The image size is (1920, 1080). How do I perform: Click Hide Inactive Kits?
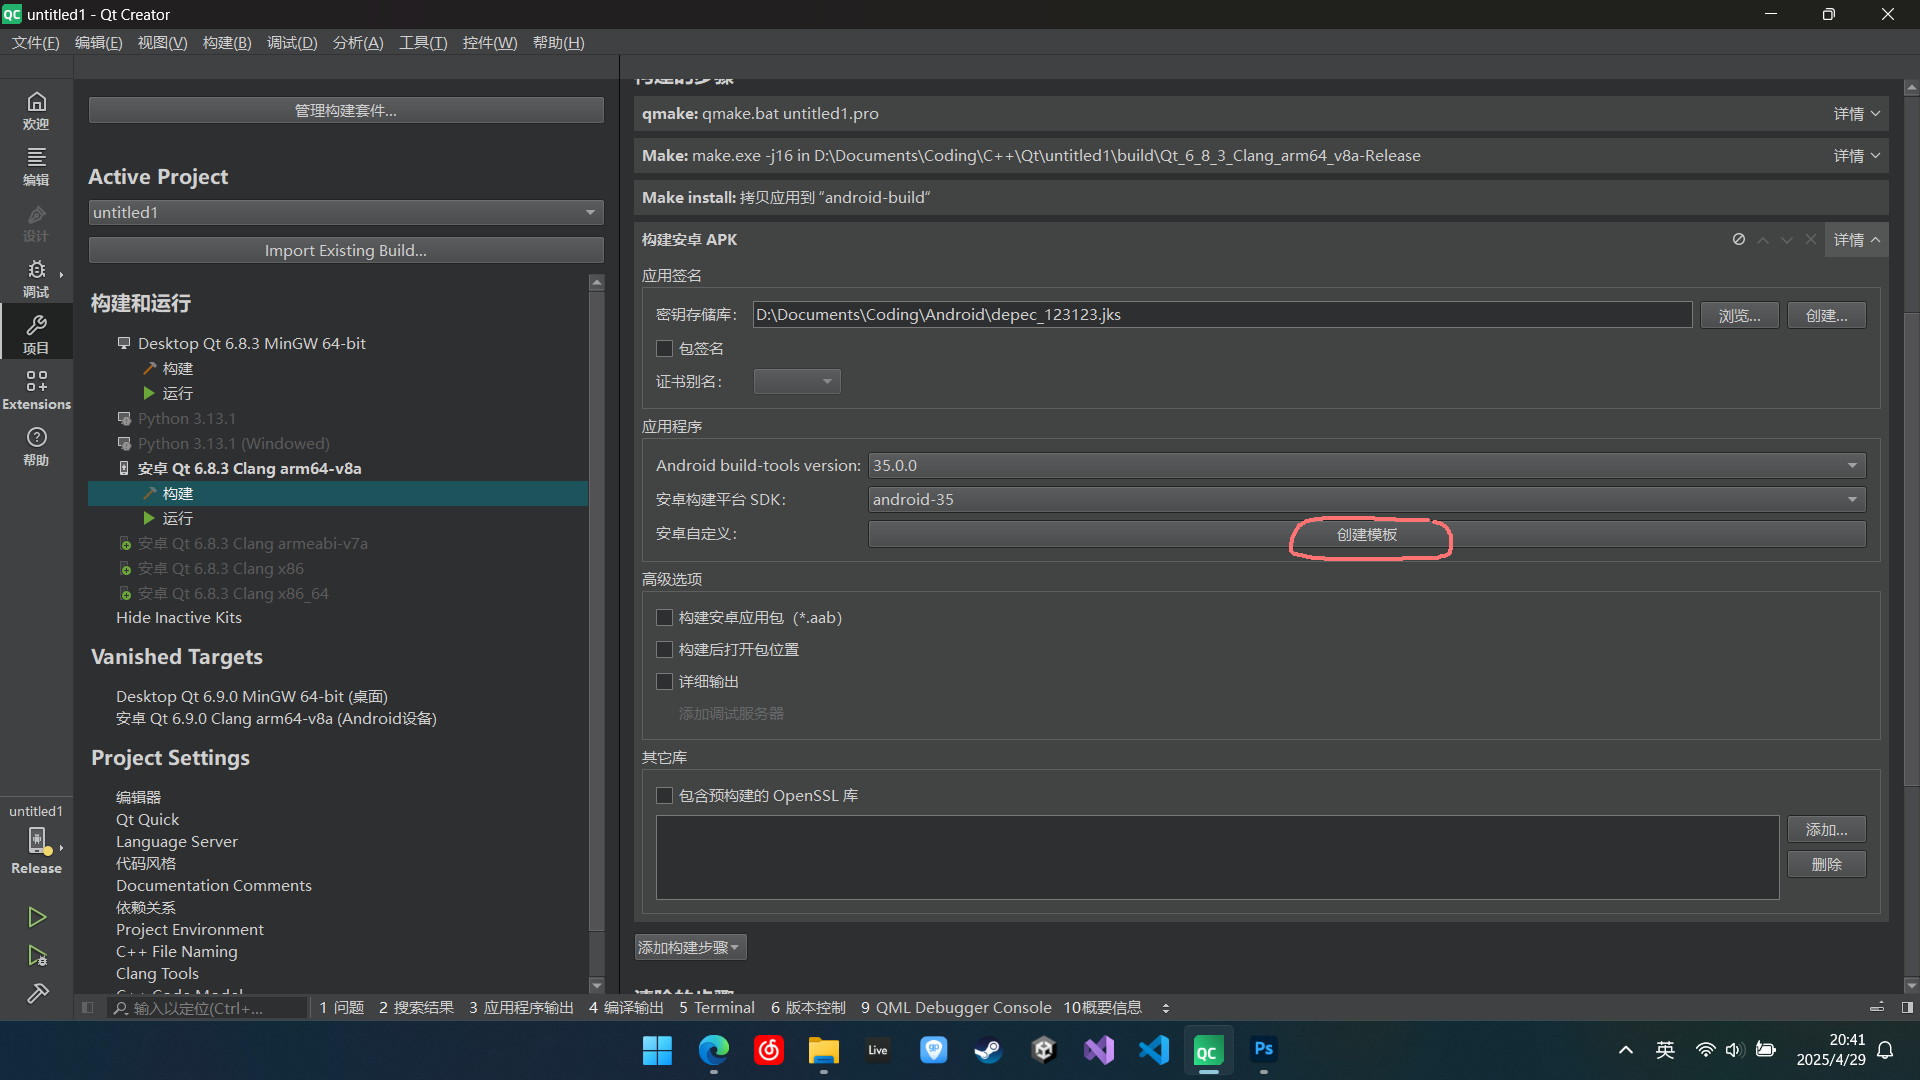tap(179, 618)
